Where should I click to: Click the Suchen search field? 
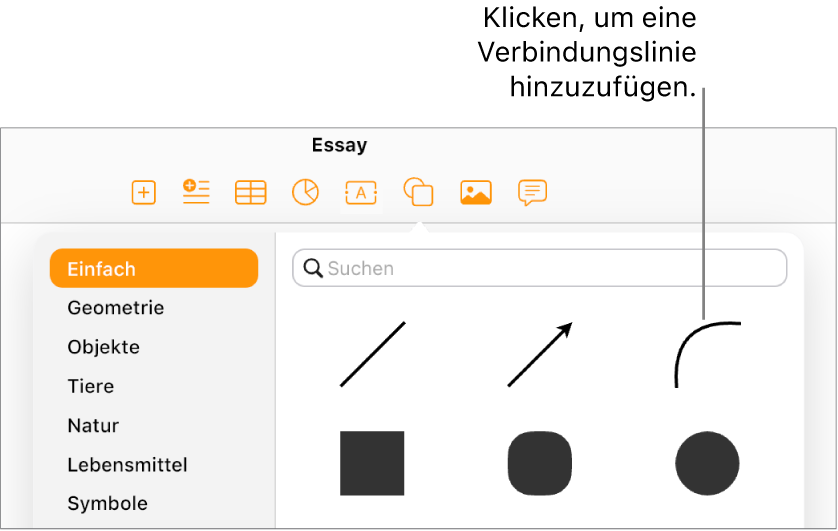pos(540,268)
